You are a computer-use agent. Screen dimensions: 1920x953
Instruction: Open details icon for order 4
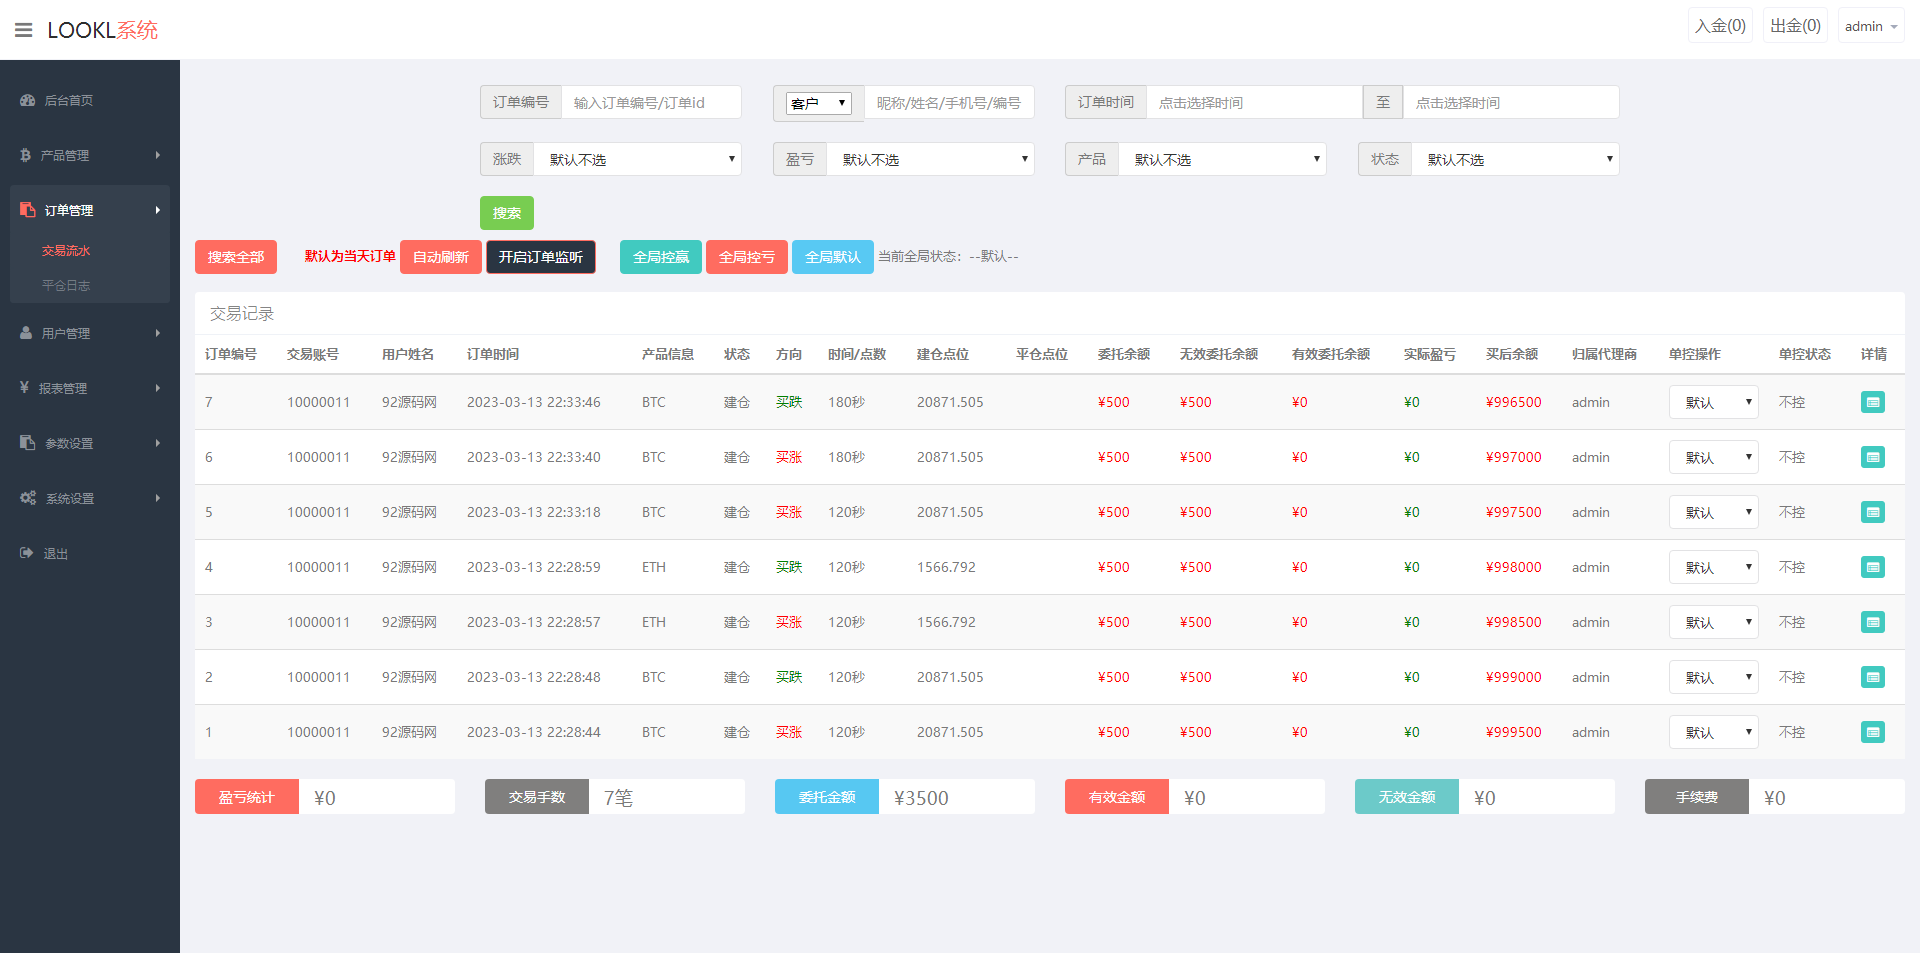[1872, 567]
